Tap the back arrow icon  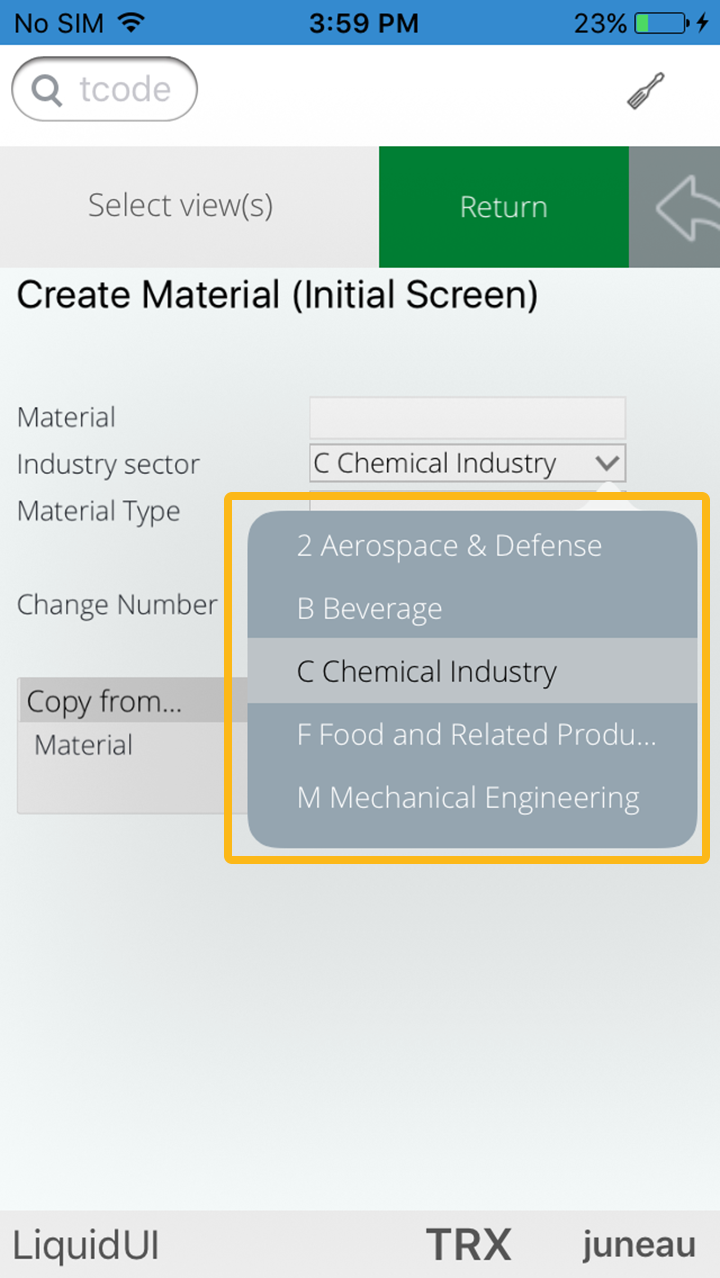coord(686,207)
